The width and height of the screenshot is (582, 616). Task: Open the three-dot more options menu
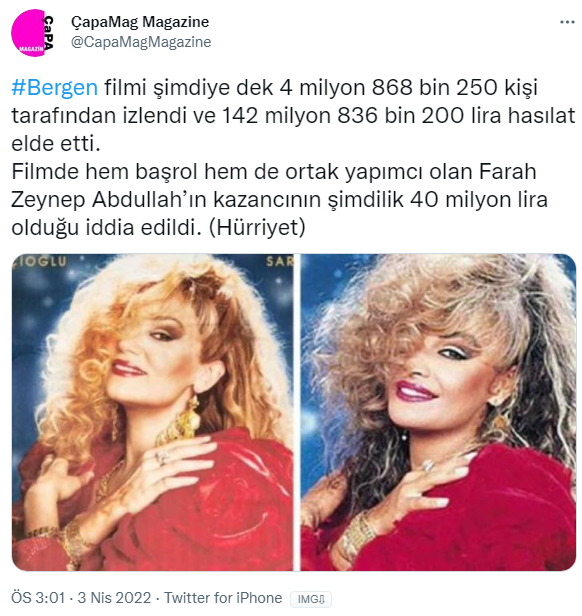[x=567, y=22]
